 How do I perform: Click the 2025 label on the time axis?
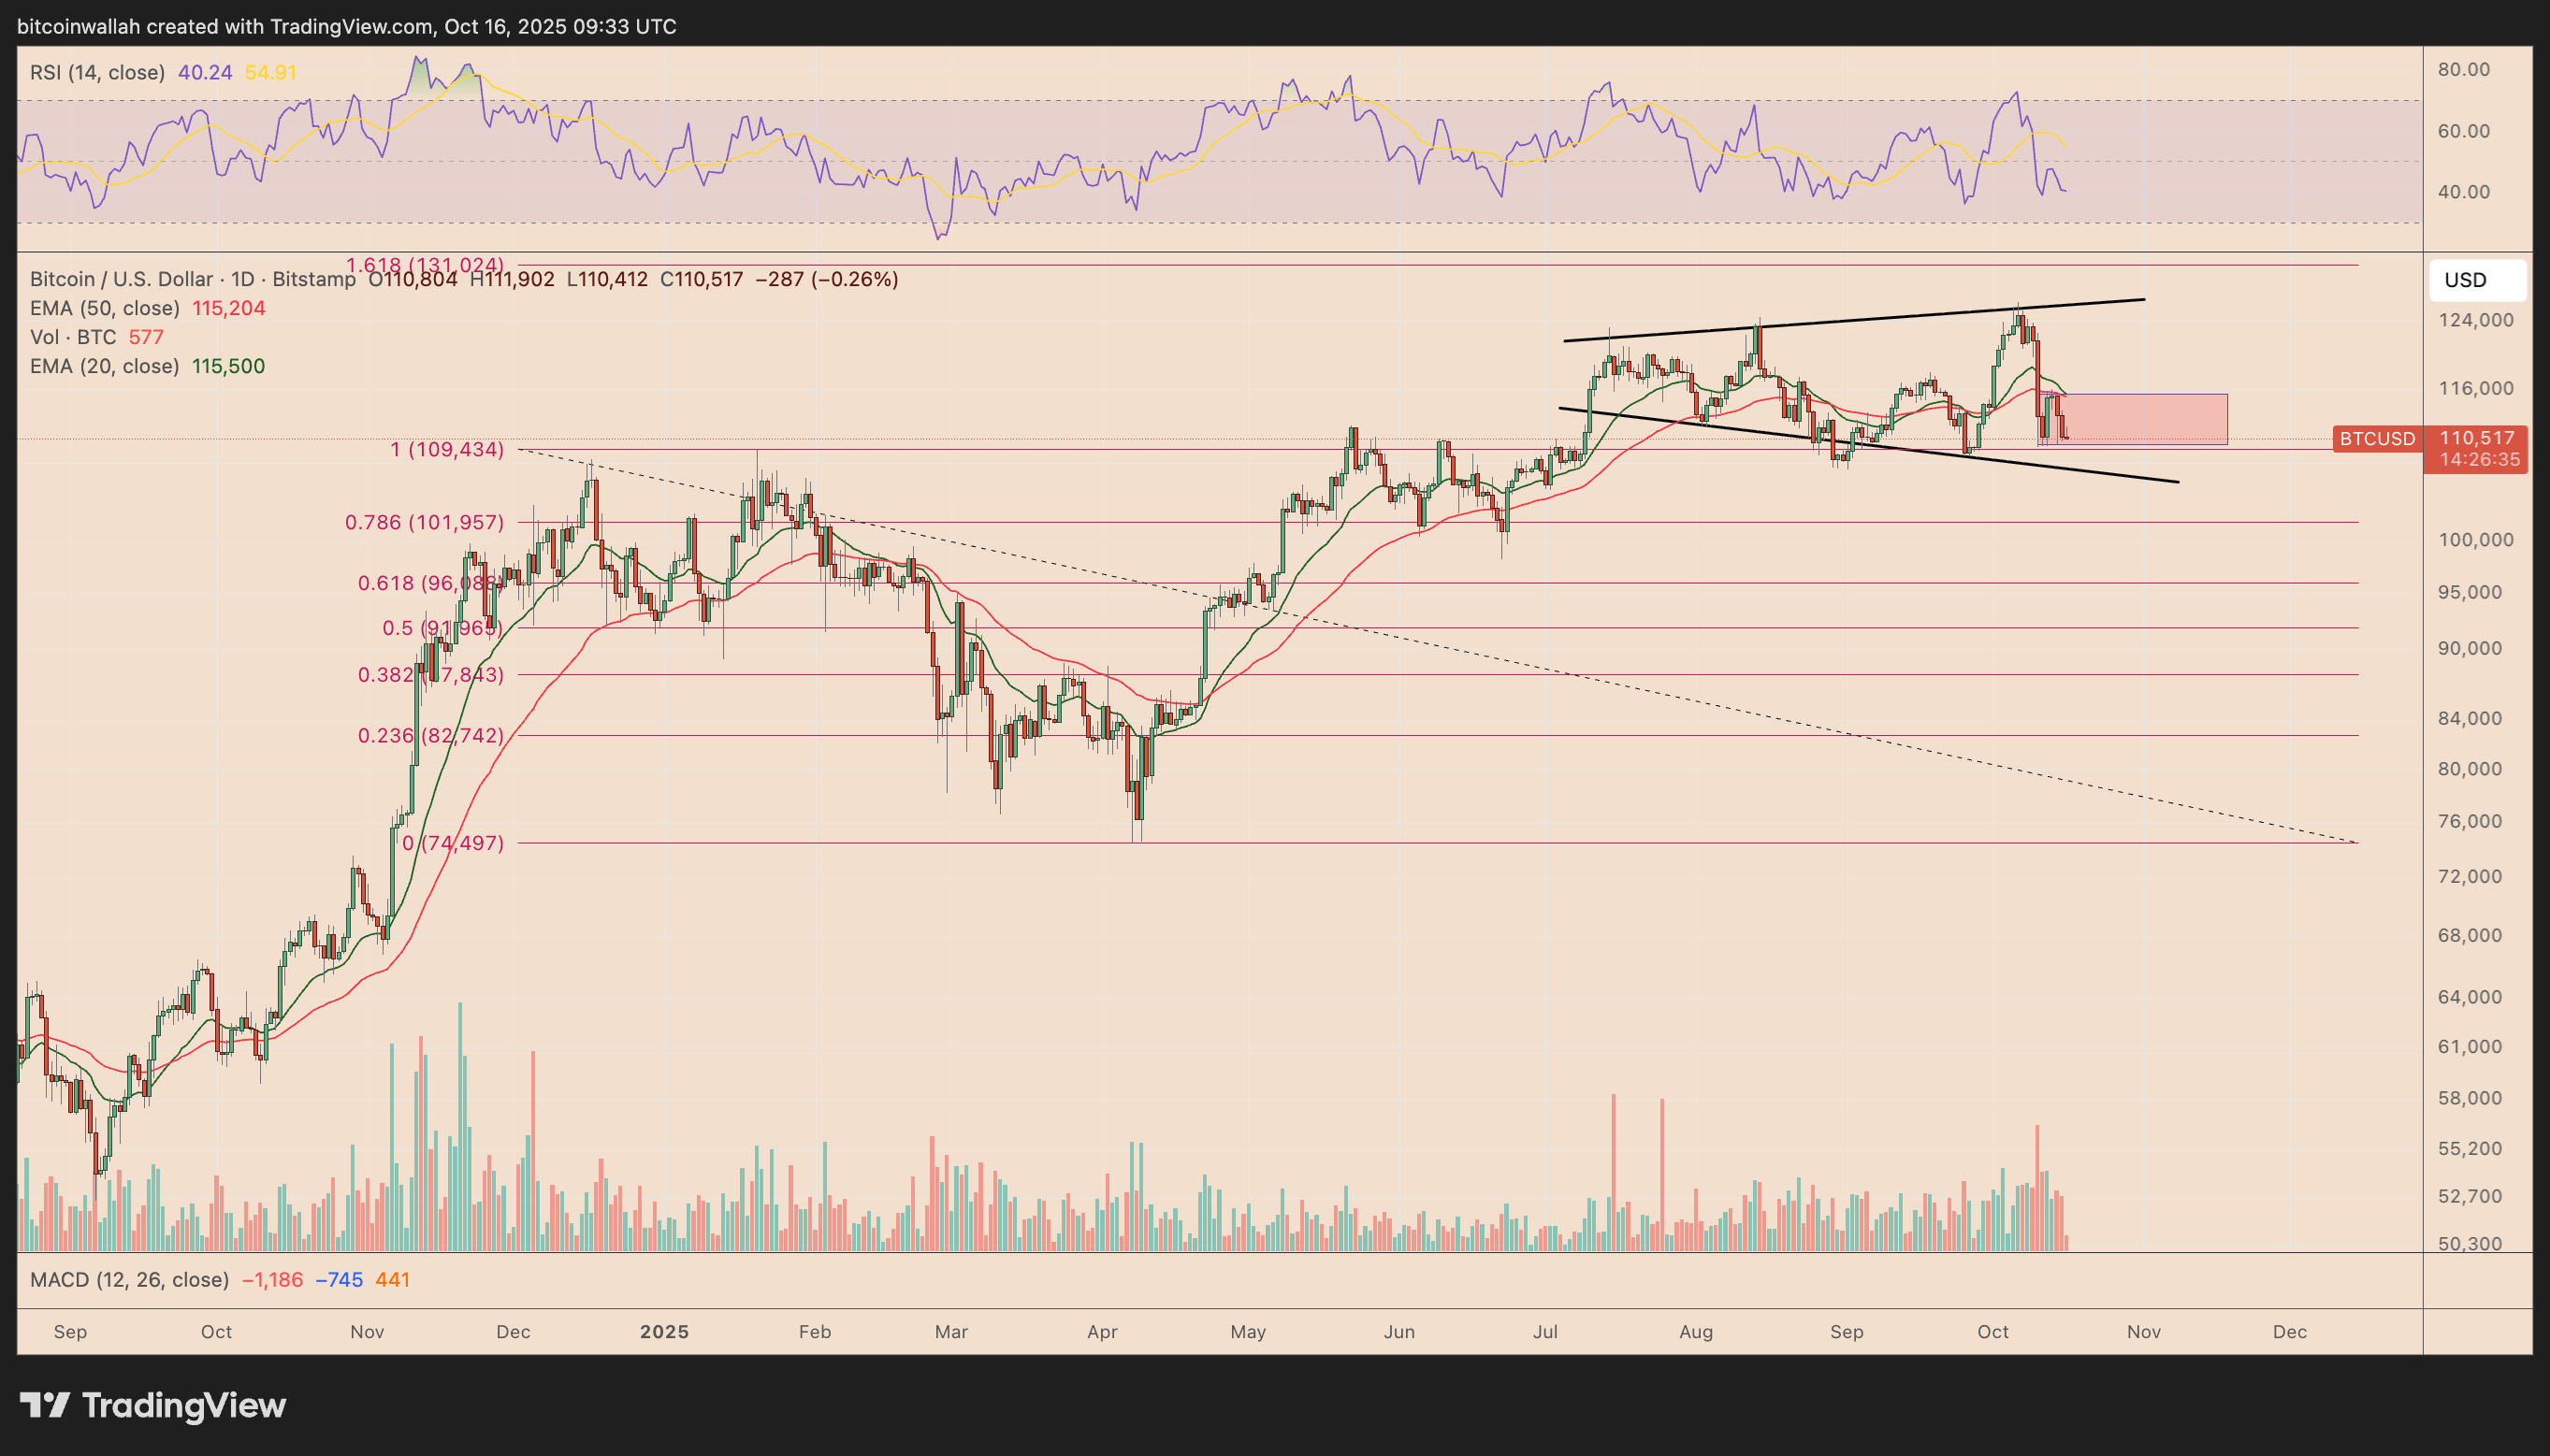pos(664,1332)
